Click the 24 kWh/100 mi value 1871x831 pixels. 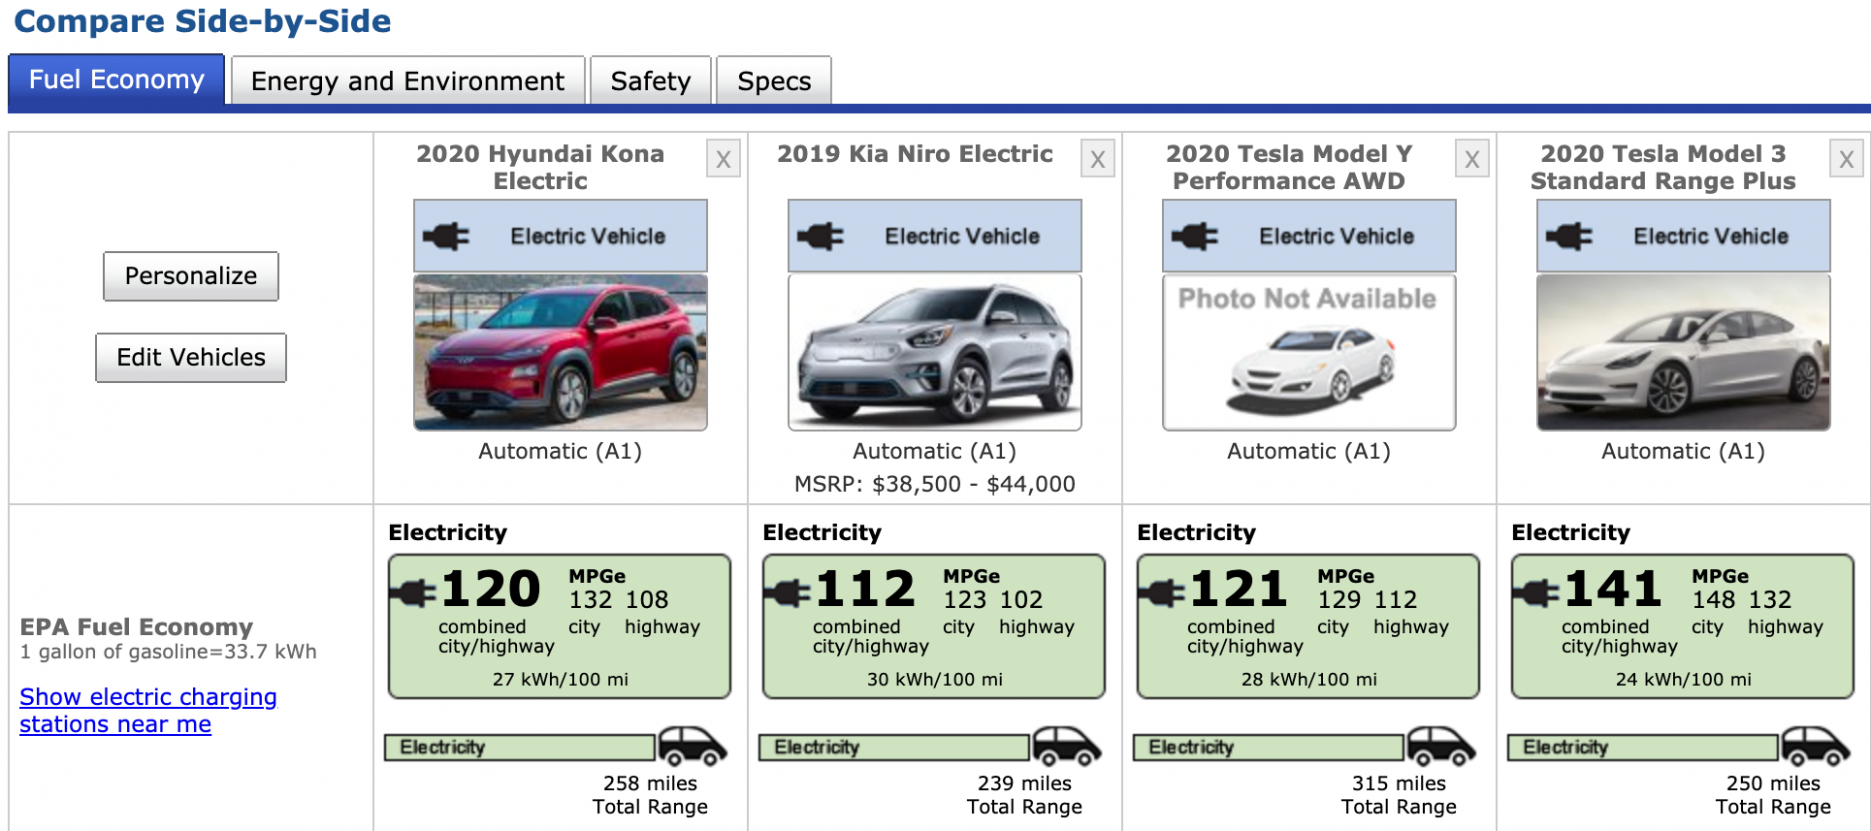(1683, 680)
